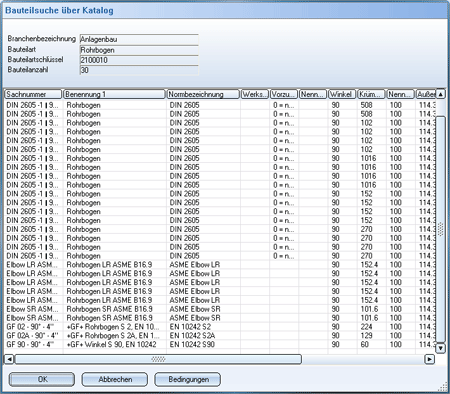
Task: Click the Bauteilartschlüssel field 2100010
Action: point(139,60)
